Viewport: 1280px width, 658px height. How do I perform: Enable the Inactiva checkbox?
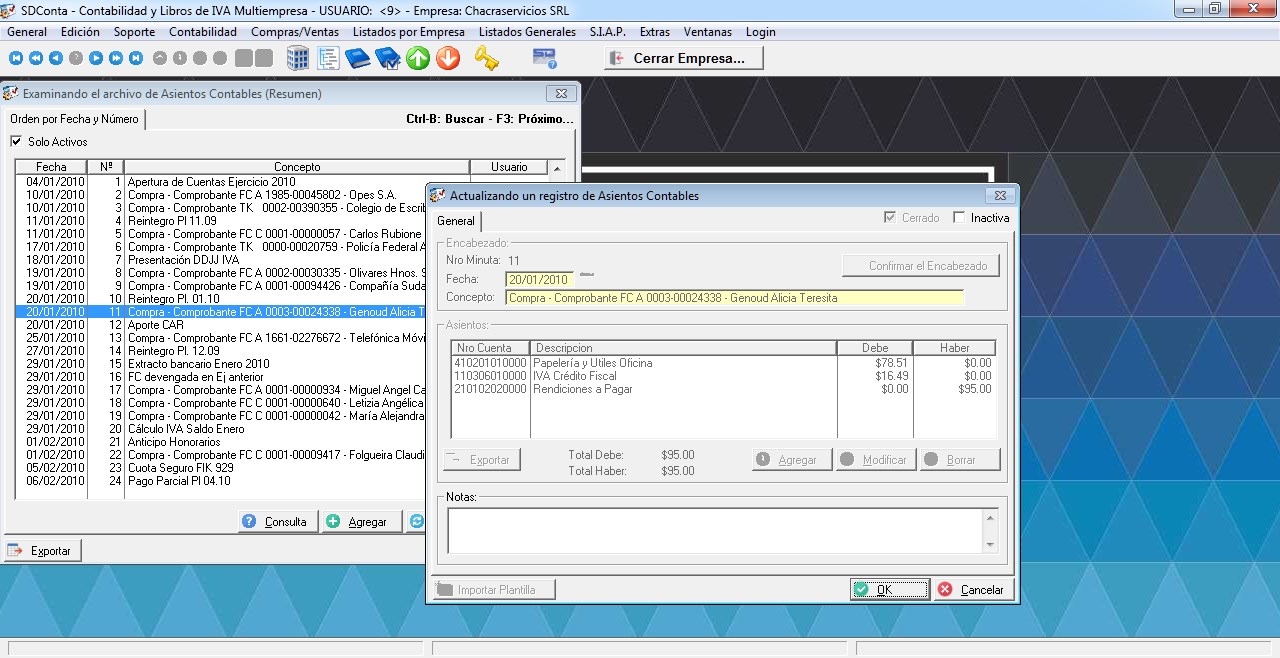click(x=960, y=218)
